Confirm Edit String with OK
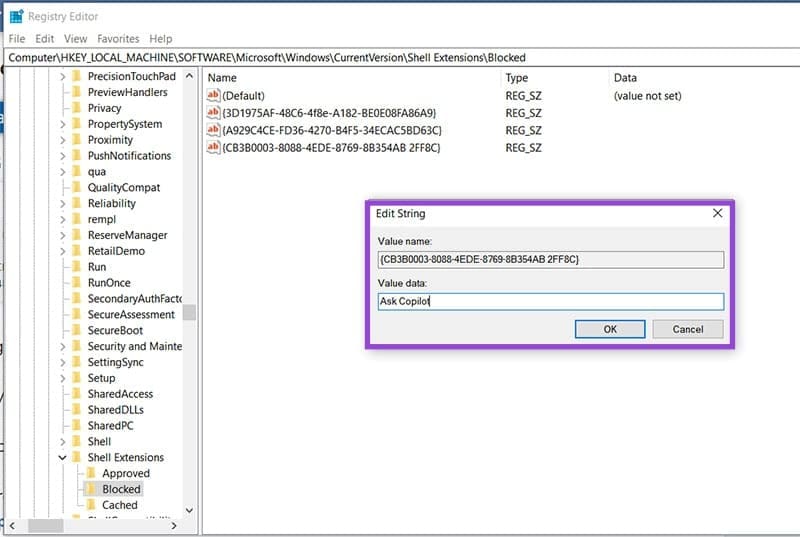Screen dimensions: 800x537 point(610,329)
